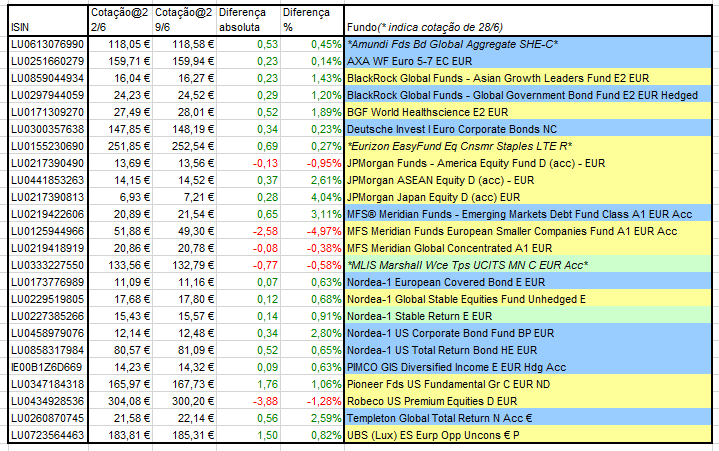719x451 pixels.
Task: Click the difference cell -2,58
Action: (x=248, y=231)
